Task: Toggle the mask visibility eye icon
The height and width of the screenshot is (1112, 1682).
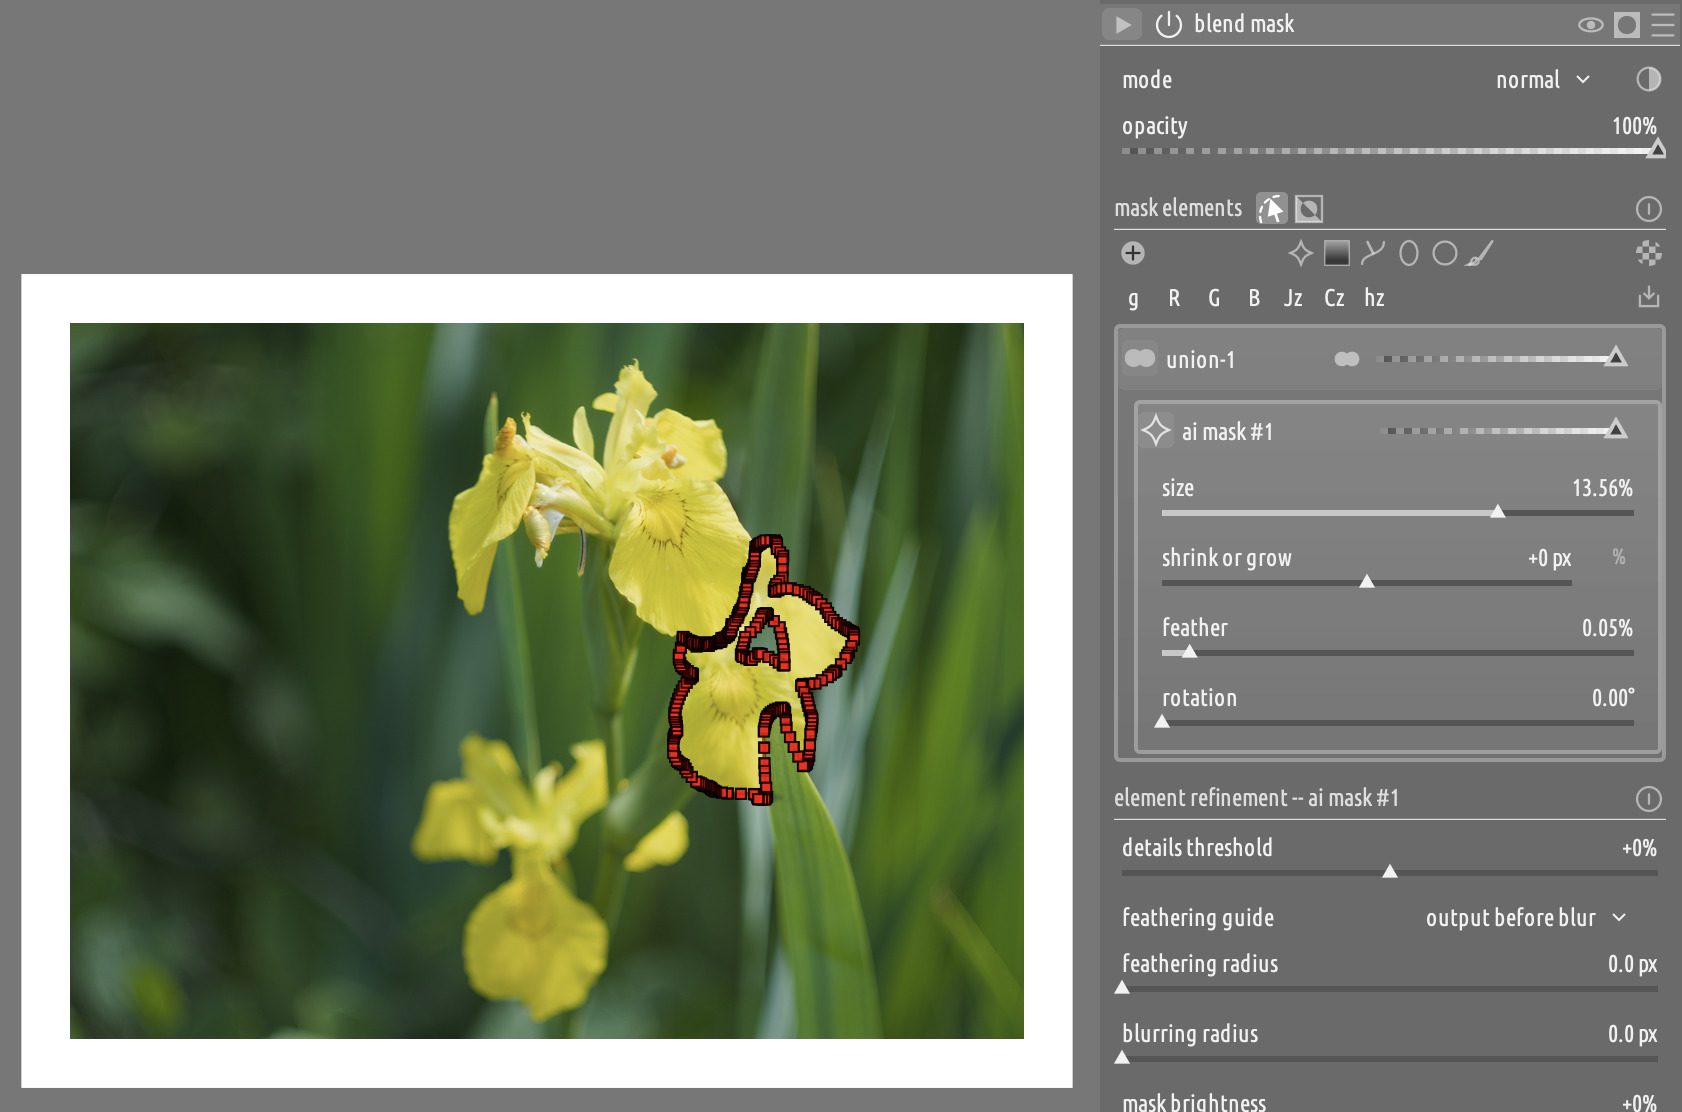Action: point(1590,25)
